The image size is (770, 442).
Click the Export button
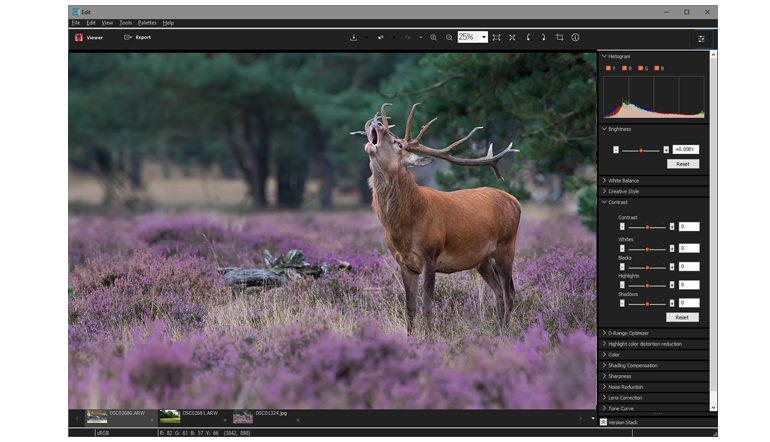point(138,37)
